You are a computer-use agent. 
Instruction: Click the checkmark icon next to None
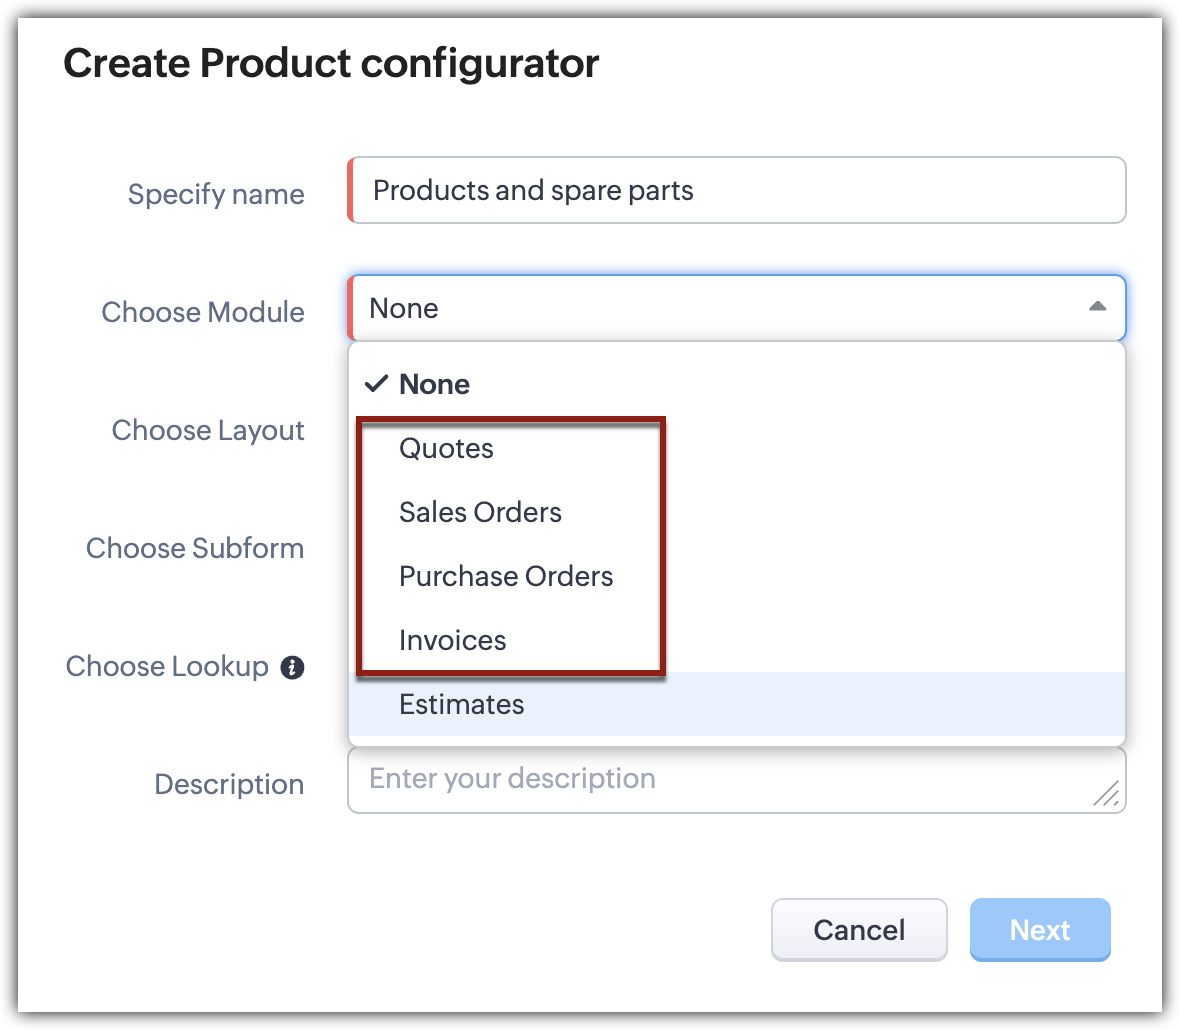376,384
